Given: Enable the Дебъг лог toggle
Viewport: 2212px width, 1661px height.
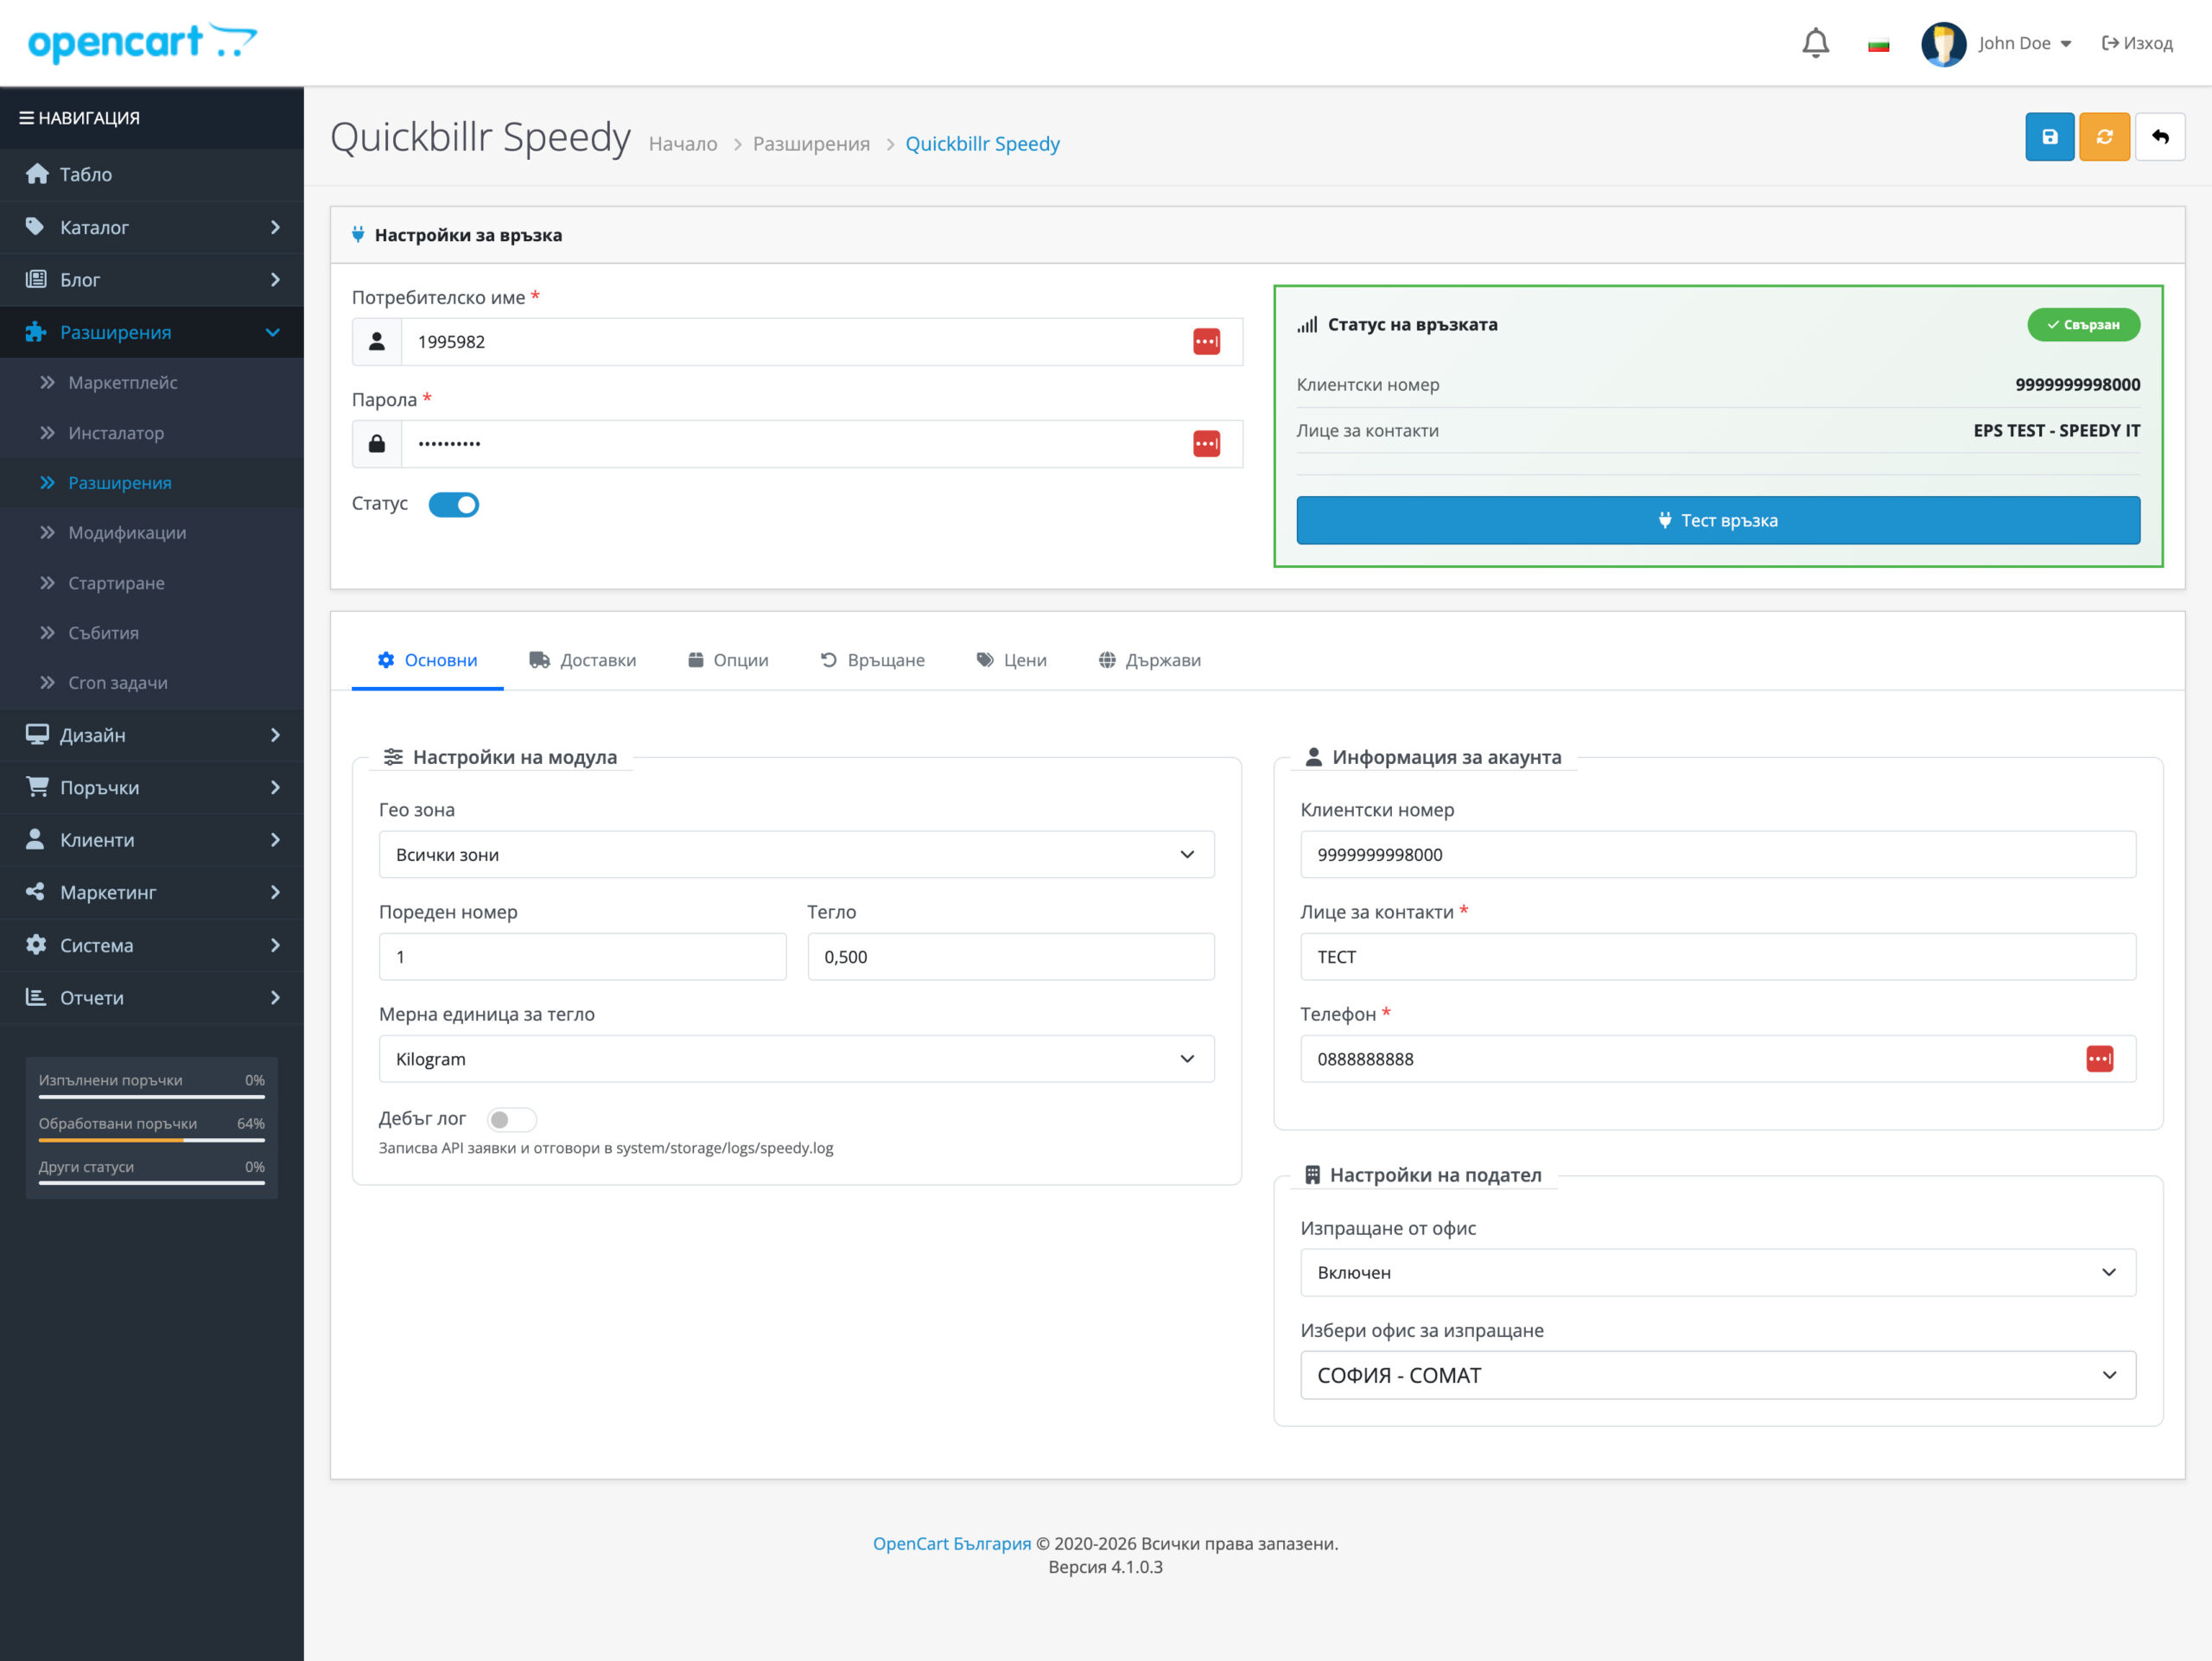Looking at the screenshot, I should (511, 1120).
